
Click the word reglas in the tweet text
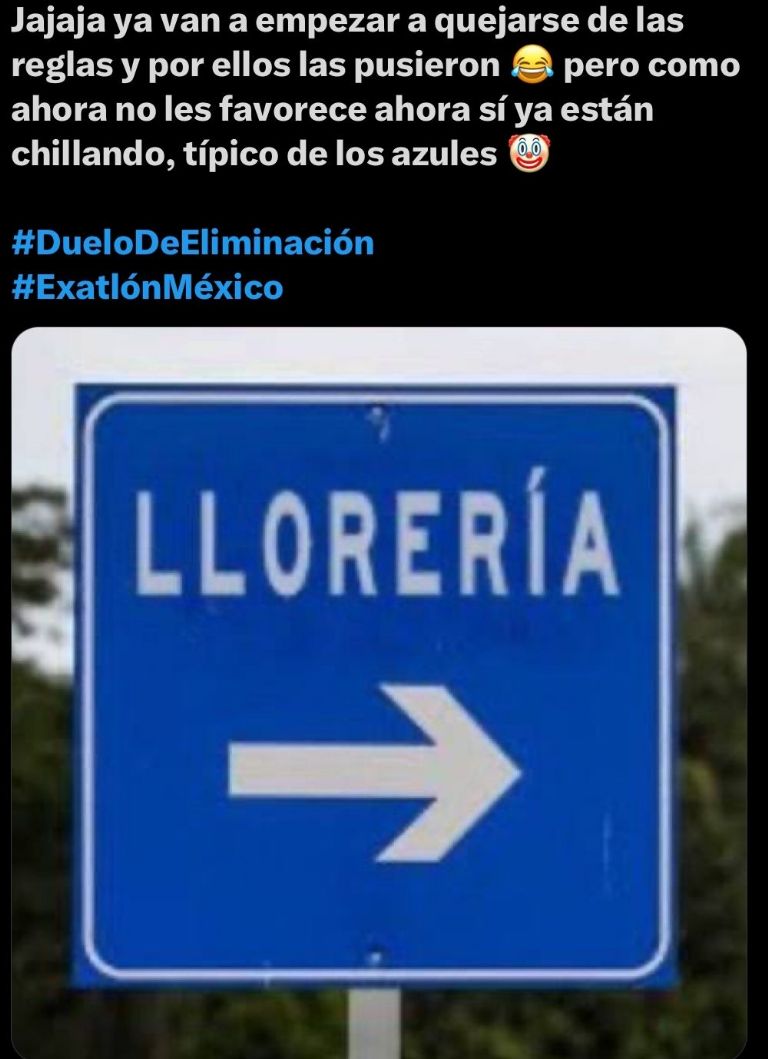(61, 67)
